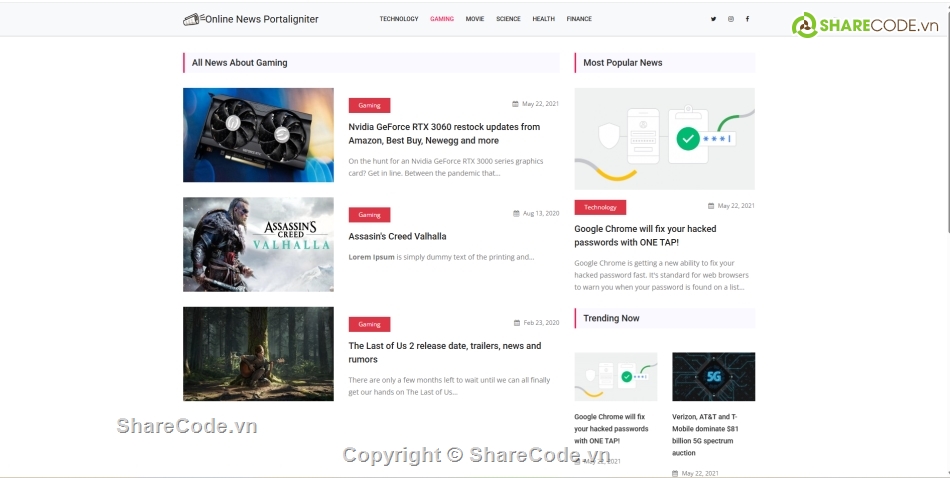Open the Finance menu item
This screenshot has width=950, height=478.
pos(579,19)
